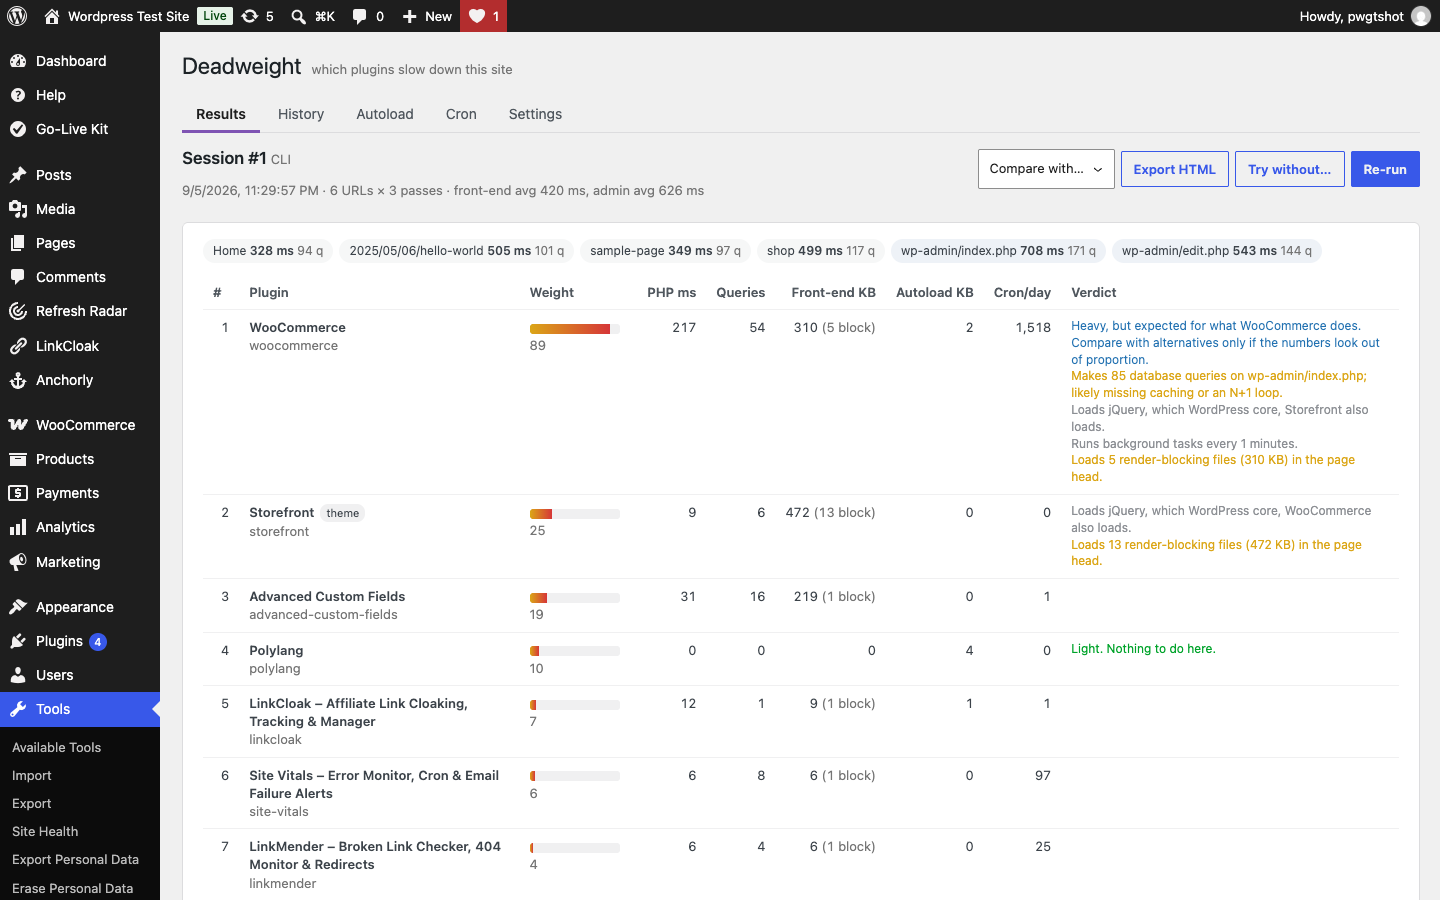Open the Autoload tab

(385, 114)
